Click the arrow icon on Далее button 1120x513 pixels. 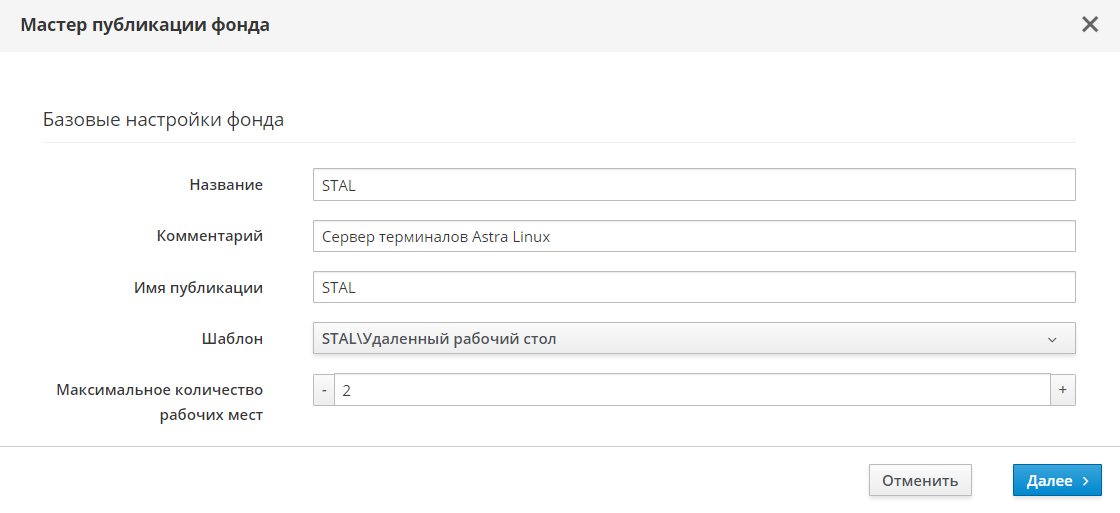pos(1085,481)
